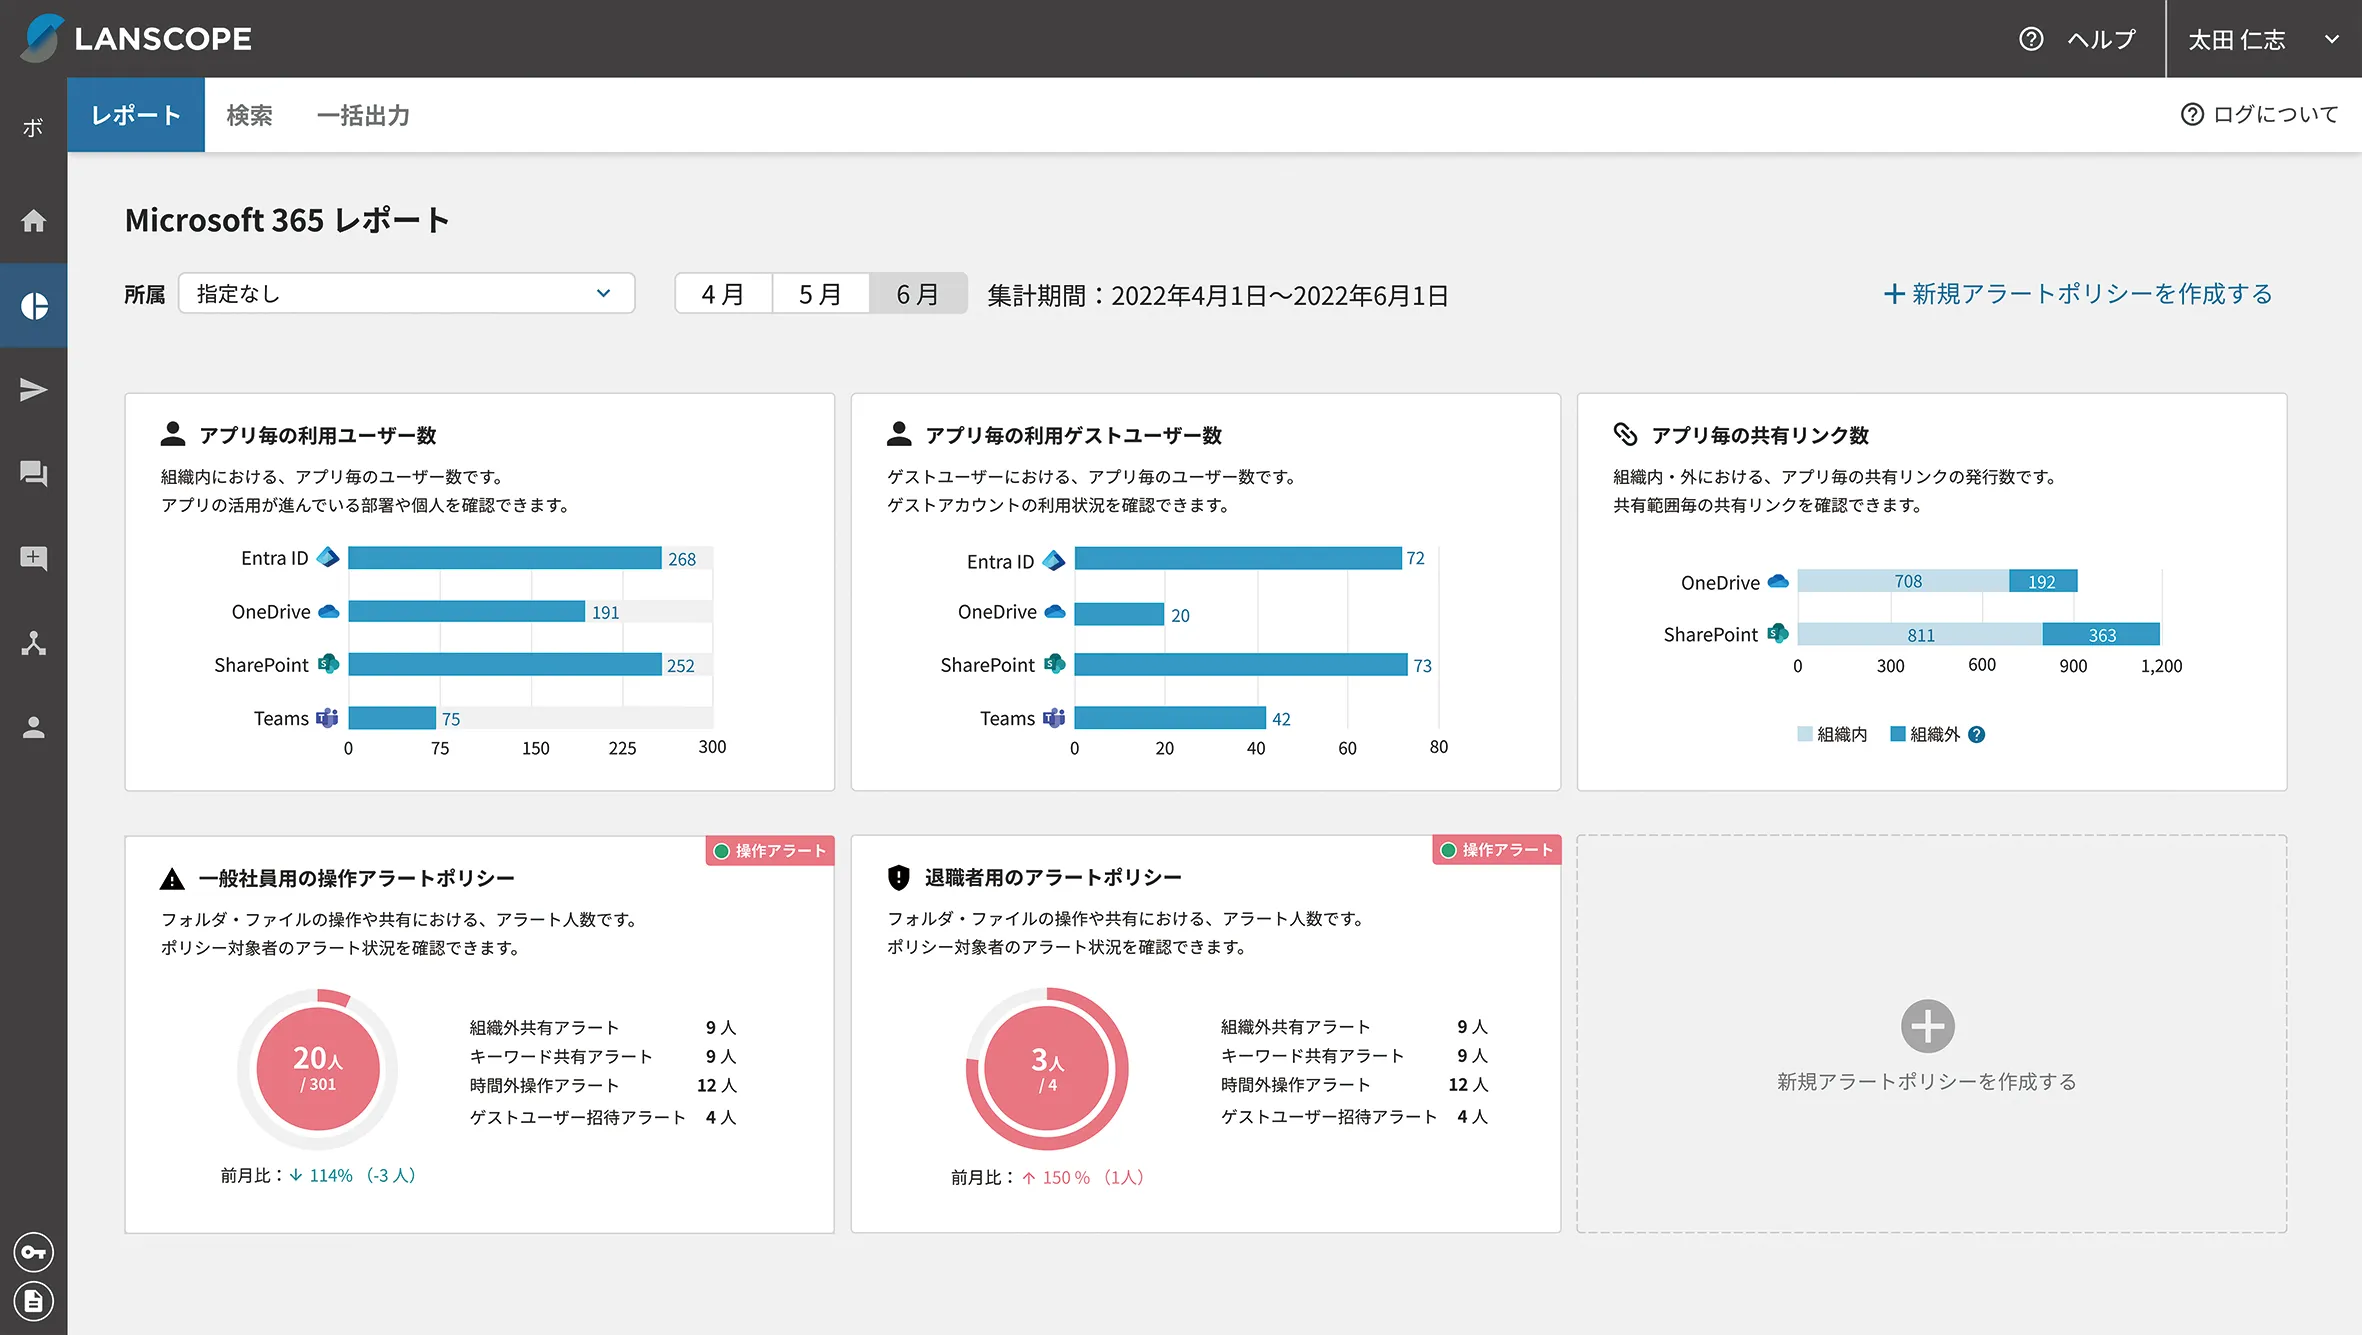Click the document icon at sidebar bottom

34,1301
